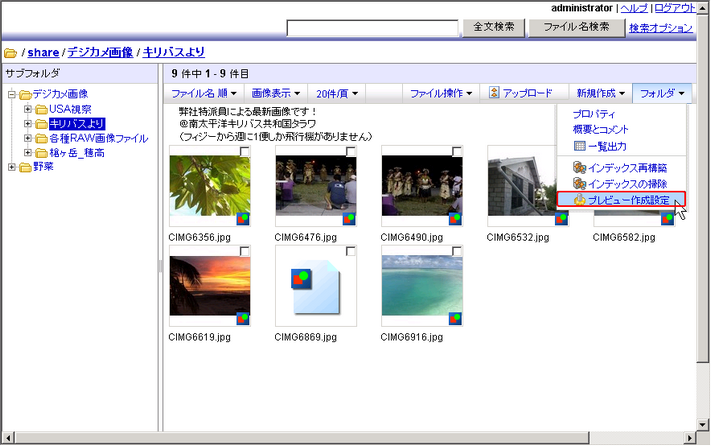Tick the checkbox on CIMG6476.jpg
711x446 pixels.
[351, 151]
